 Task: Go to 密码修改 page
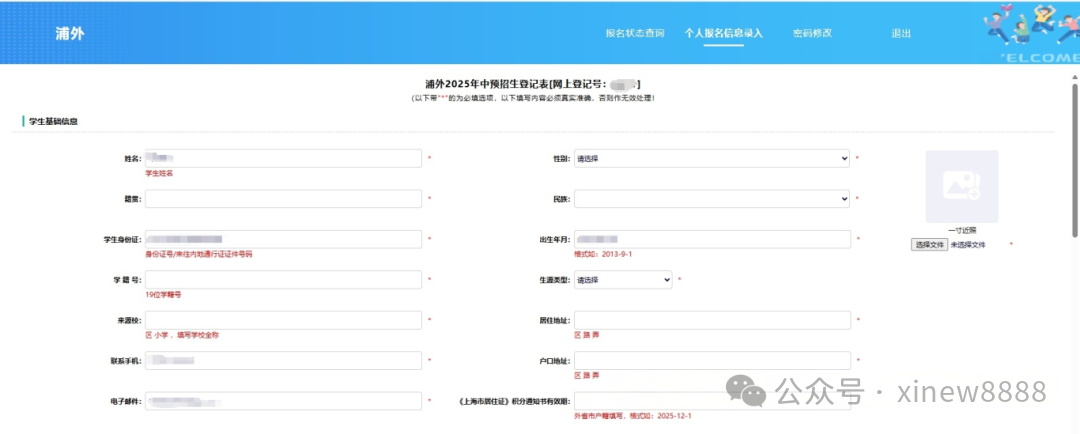point(812,33)
